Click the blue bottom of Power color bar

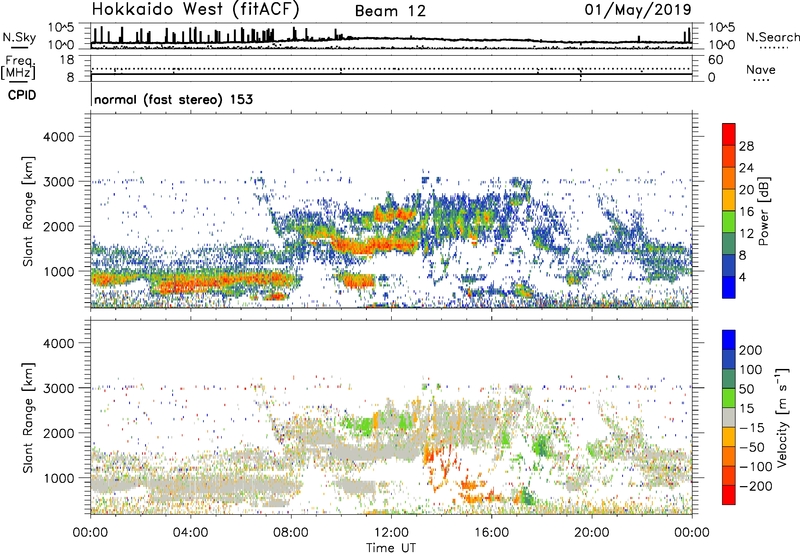tap(729, 287)
